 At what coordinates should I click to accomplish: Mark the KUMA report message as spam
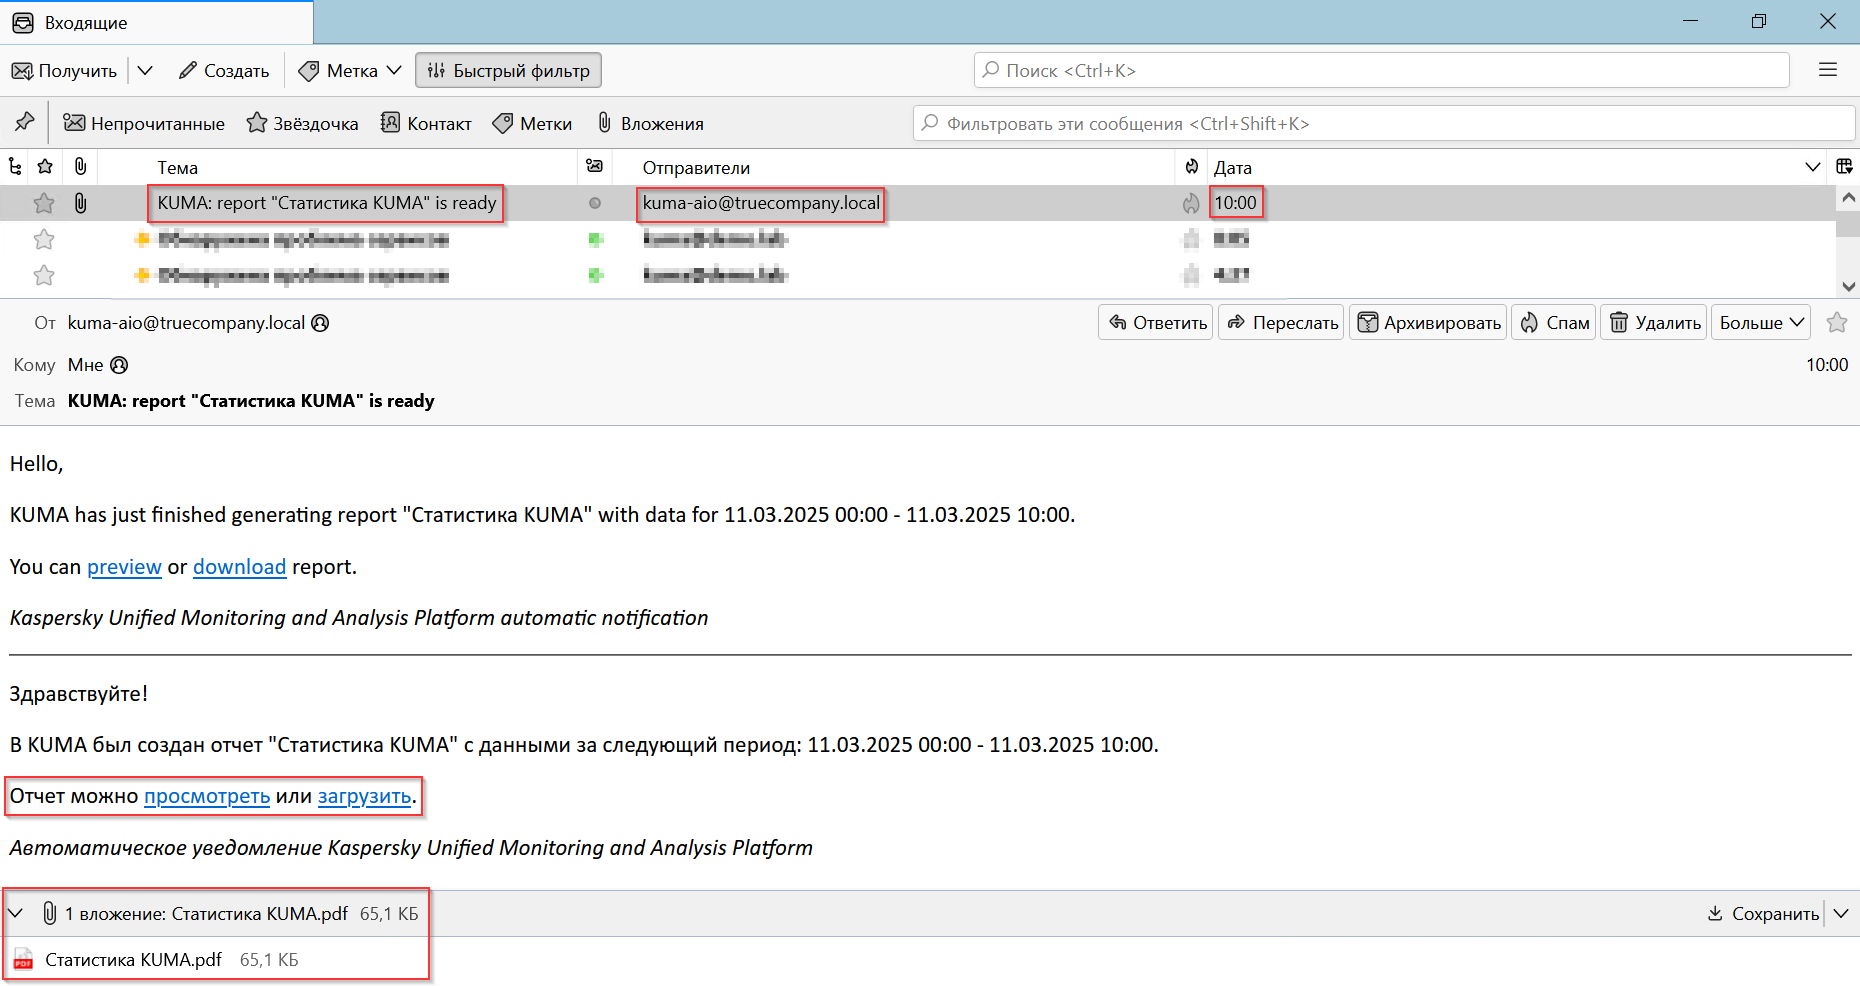point(1191,203)
